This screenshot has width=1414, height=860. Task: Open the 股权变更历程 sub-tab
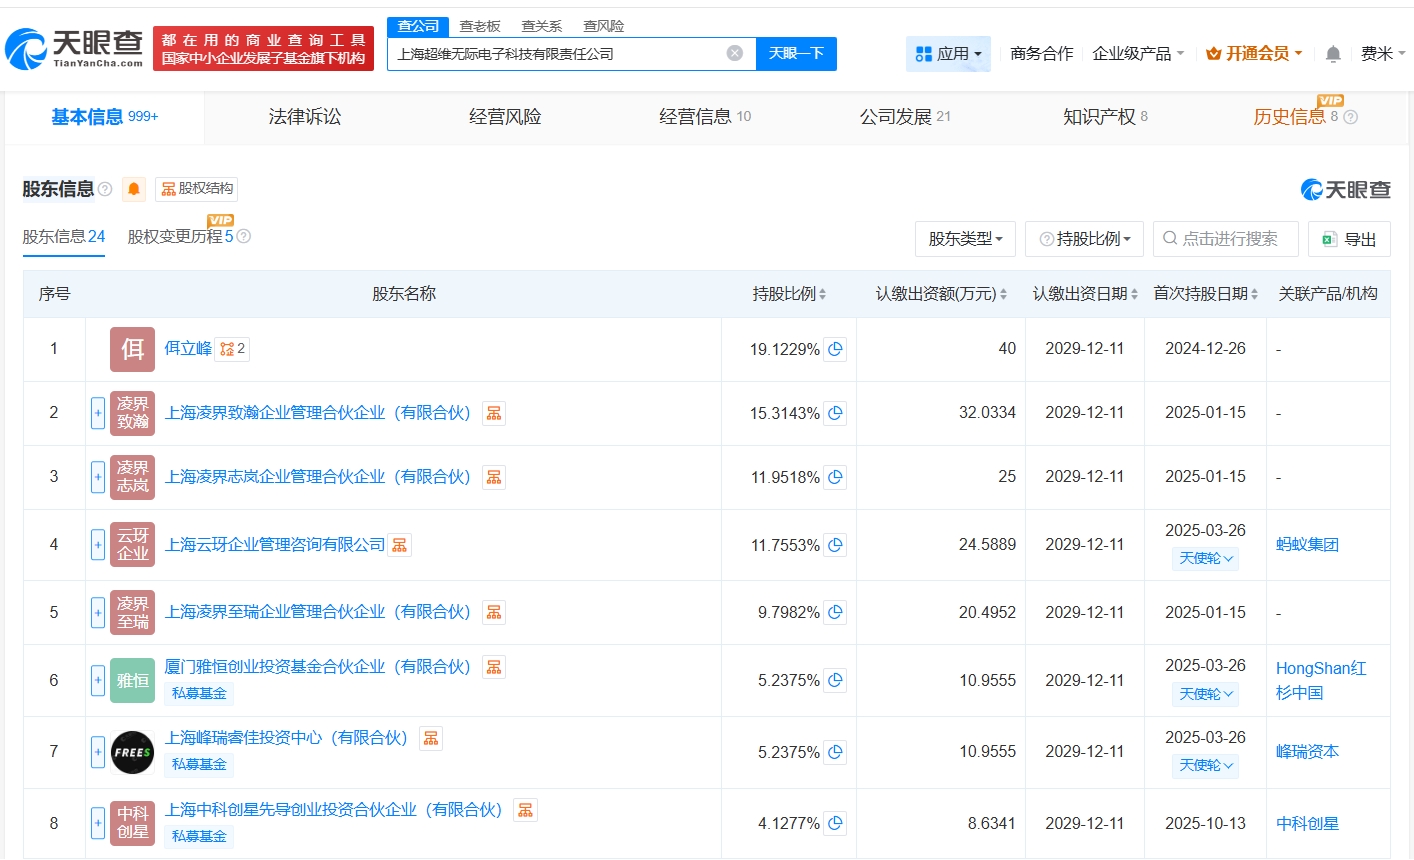tap(180, 237)
